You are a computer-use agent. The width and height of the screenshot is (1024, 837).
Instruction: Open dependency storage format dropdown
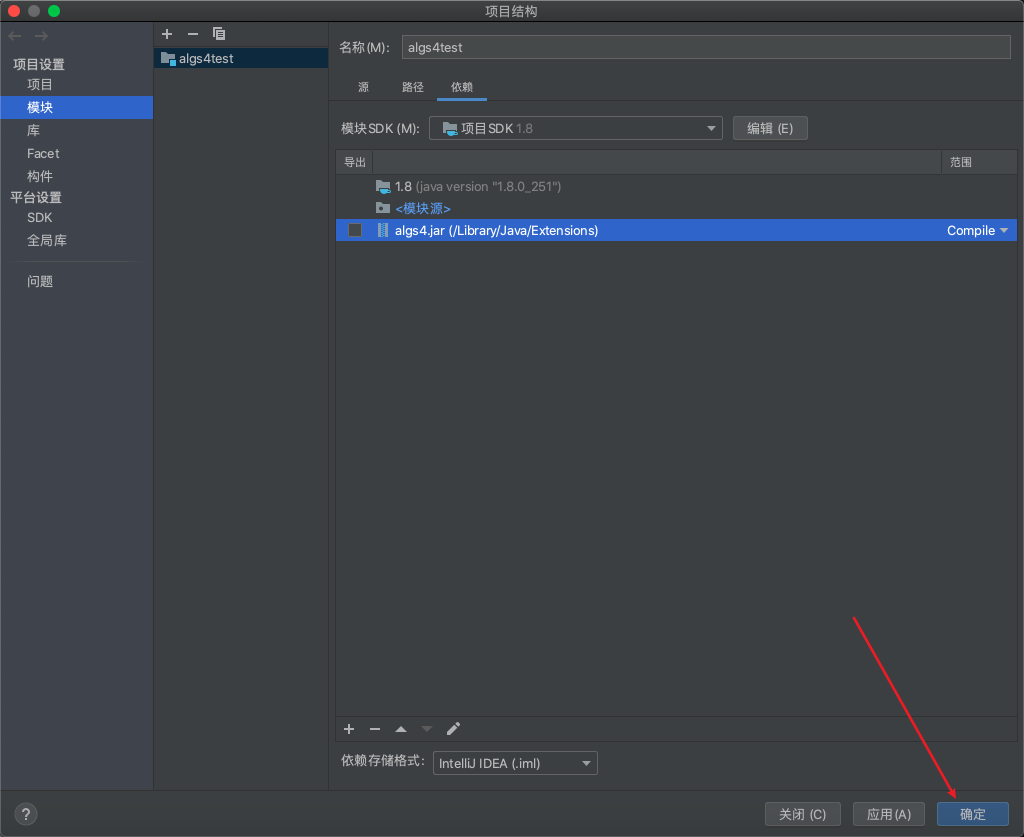pos(515,763)
